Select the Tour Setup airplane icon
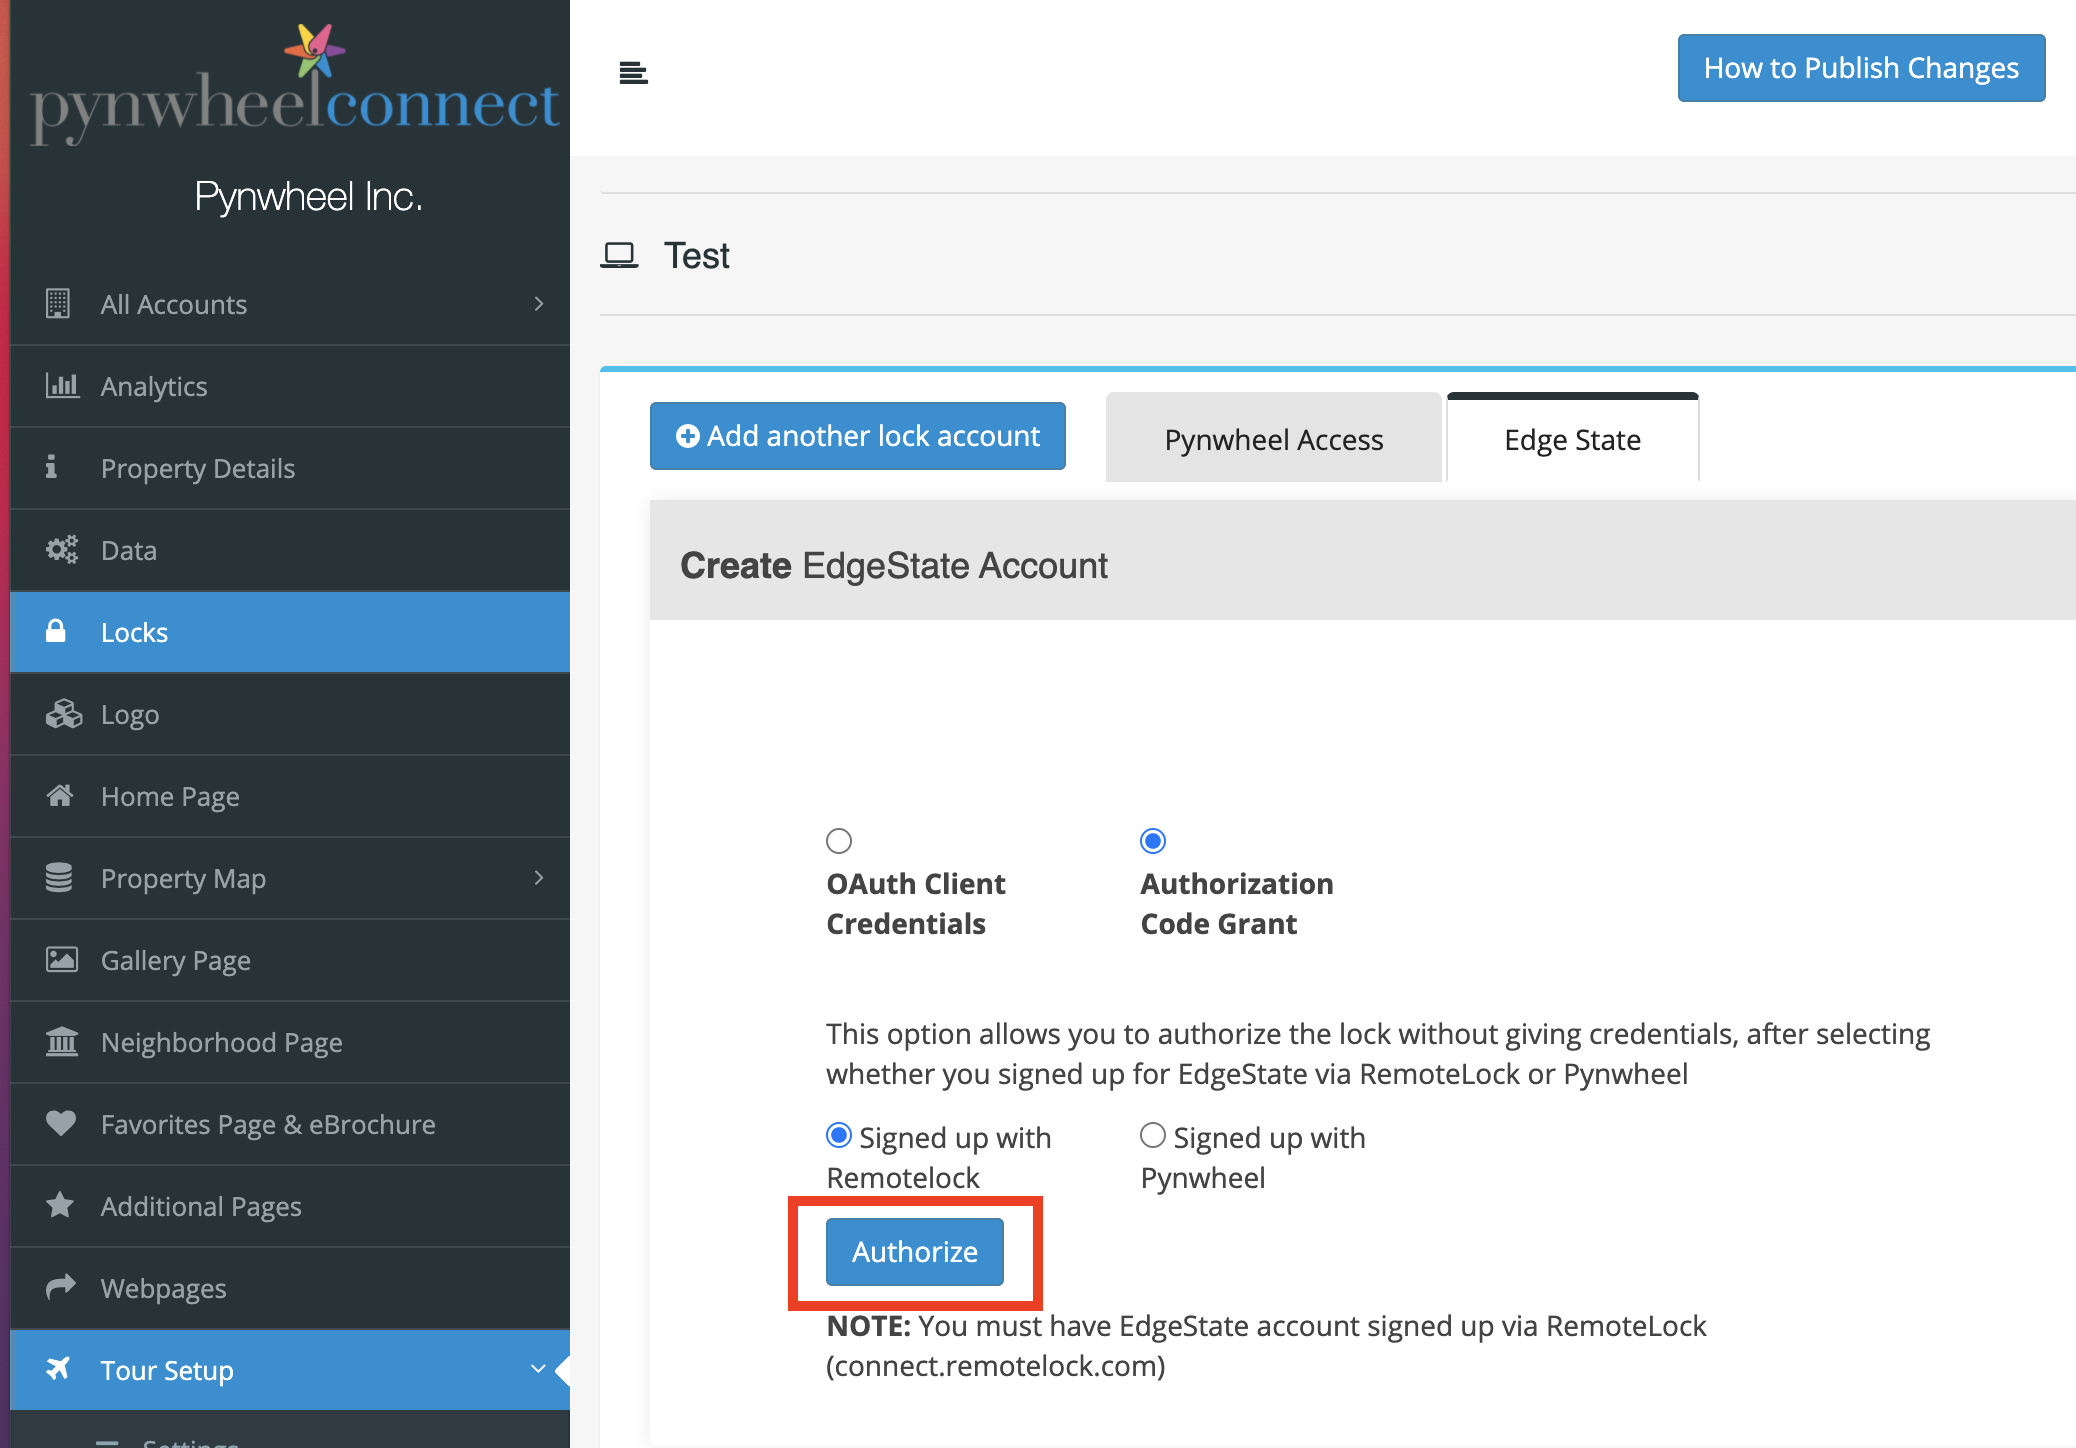Image resolution: width=2076 pixels, height=1448 pixels. coord(60,1370)
